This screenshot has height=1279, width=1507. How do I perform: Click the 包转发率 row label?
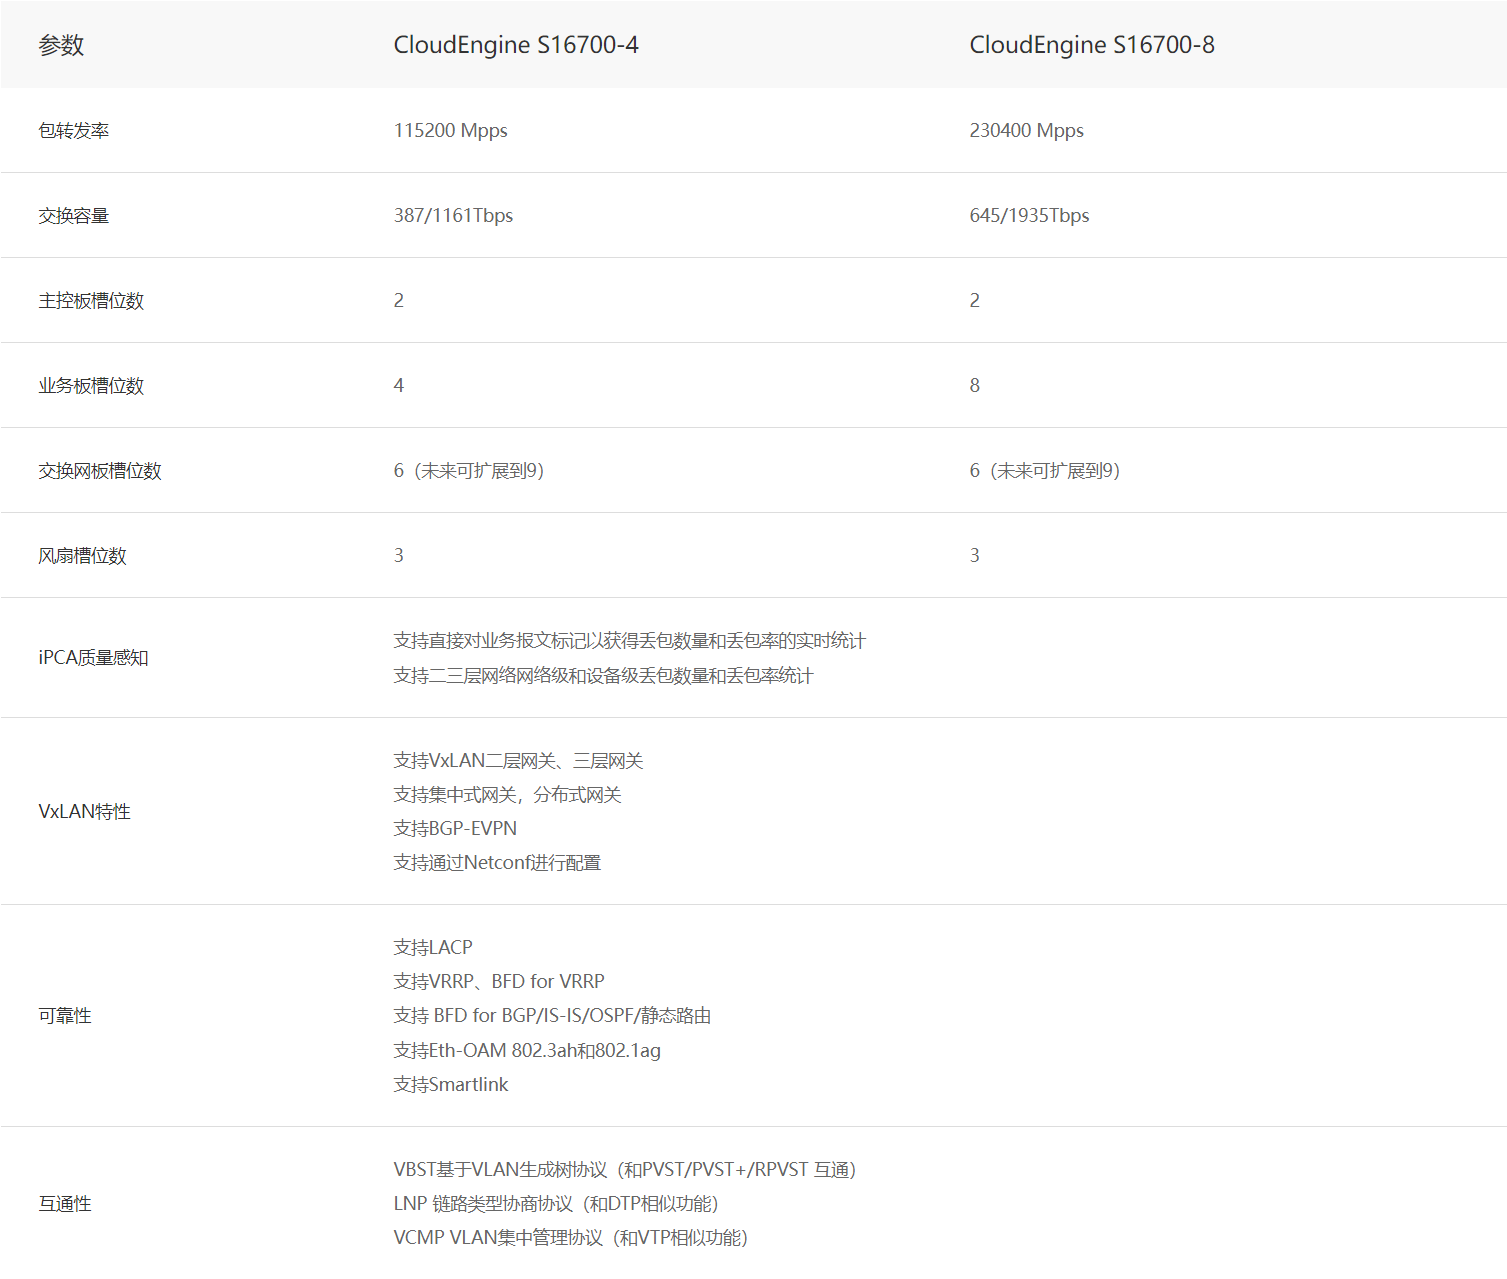74,130
